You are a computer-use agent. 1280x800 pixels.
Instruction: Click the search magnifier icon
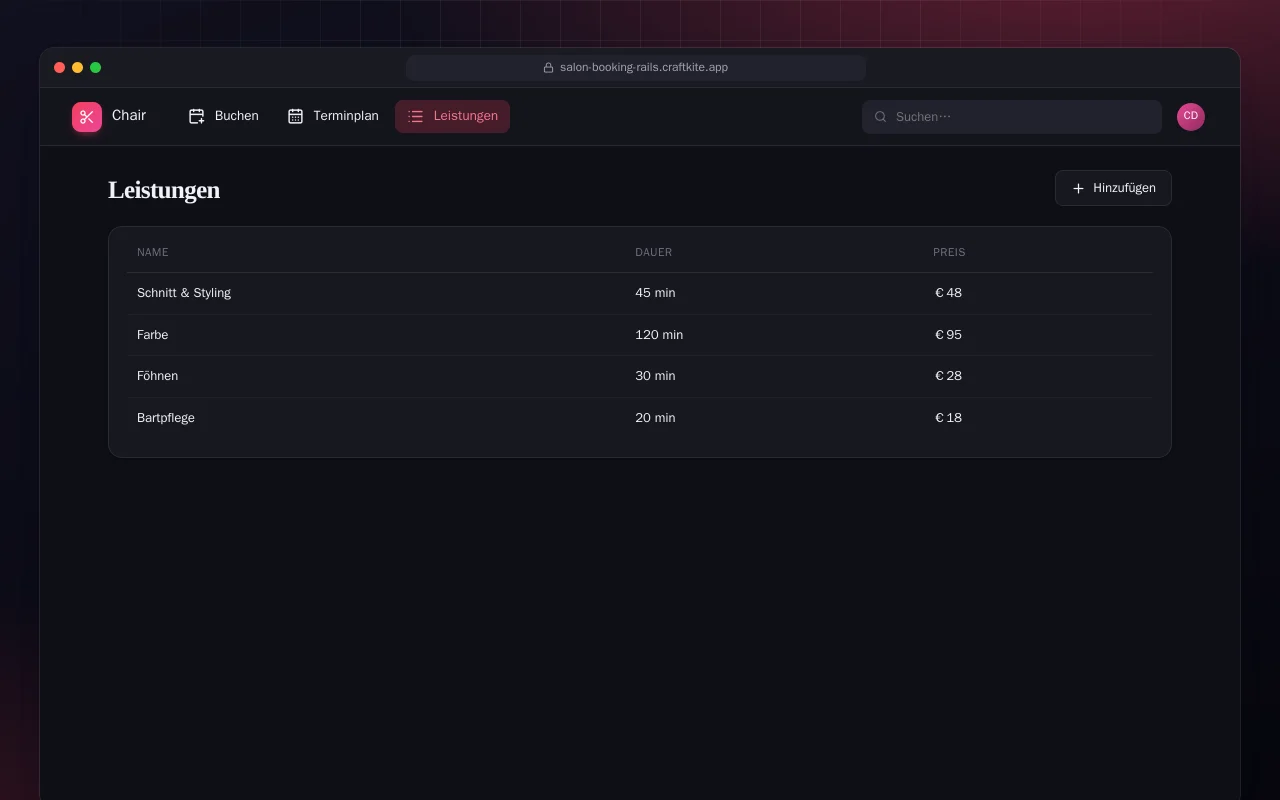click(x=881, y=117)
